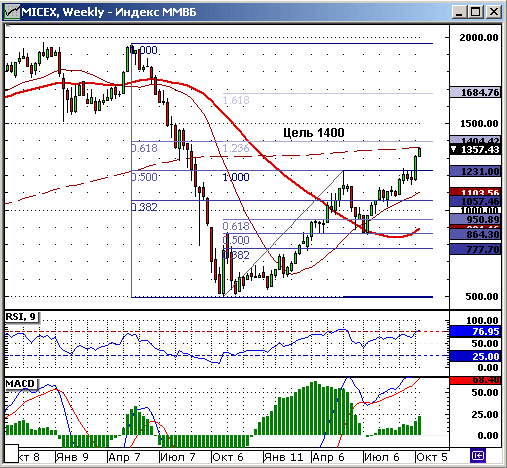Click the 'Янв 9' date on time axis
Image resolution: width=507 pixels, height=468 pixels.
pyautogui.click(x=72, y=457)
